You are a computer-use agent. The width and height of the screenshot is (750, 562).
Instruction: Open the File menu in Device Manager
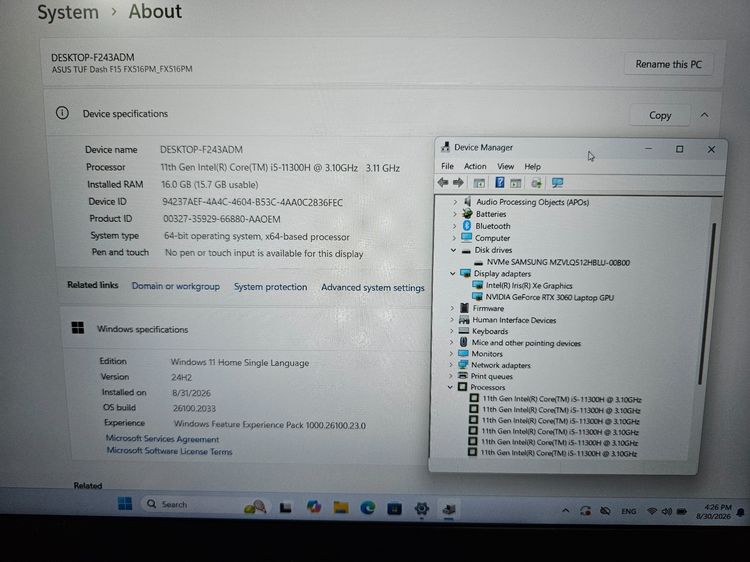447,166
